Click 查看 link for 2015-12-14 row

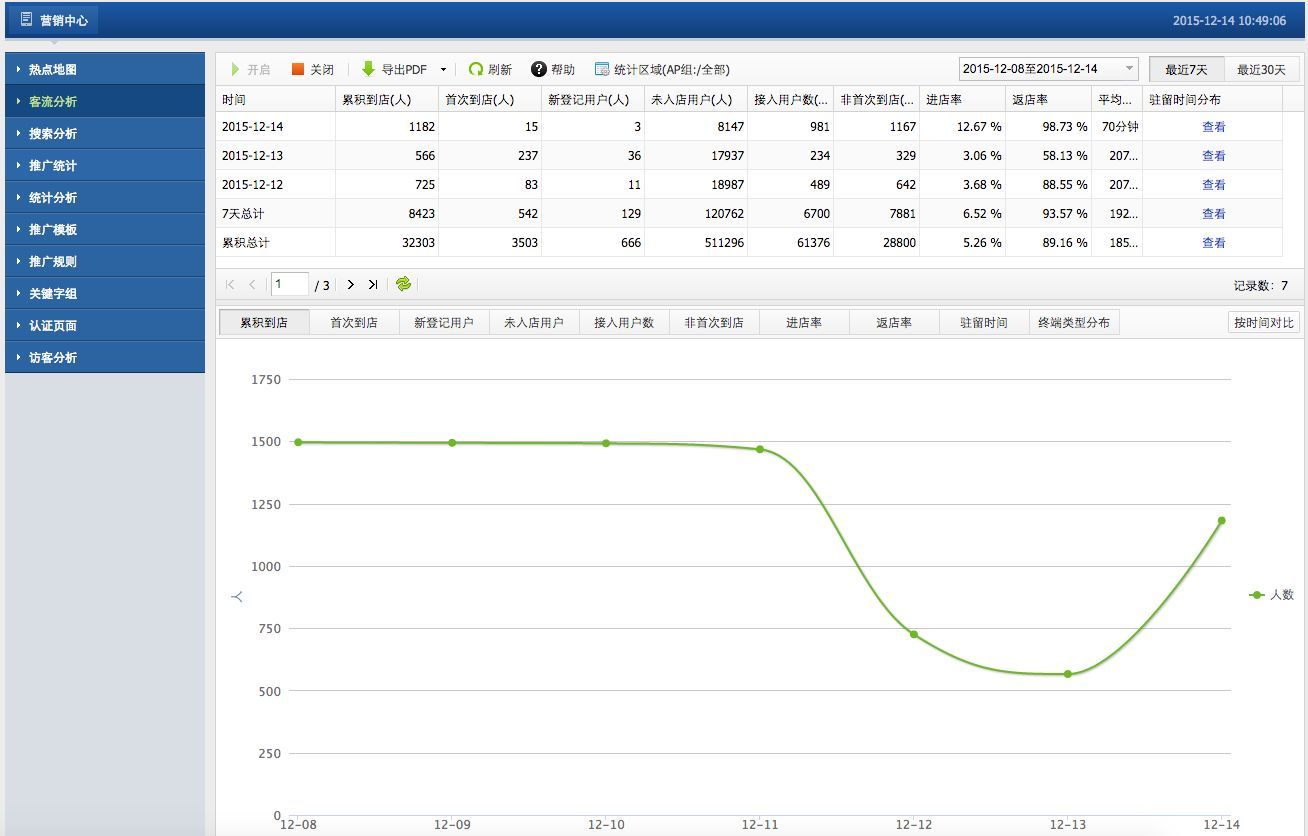coord(1213,127)
